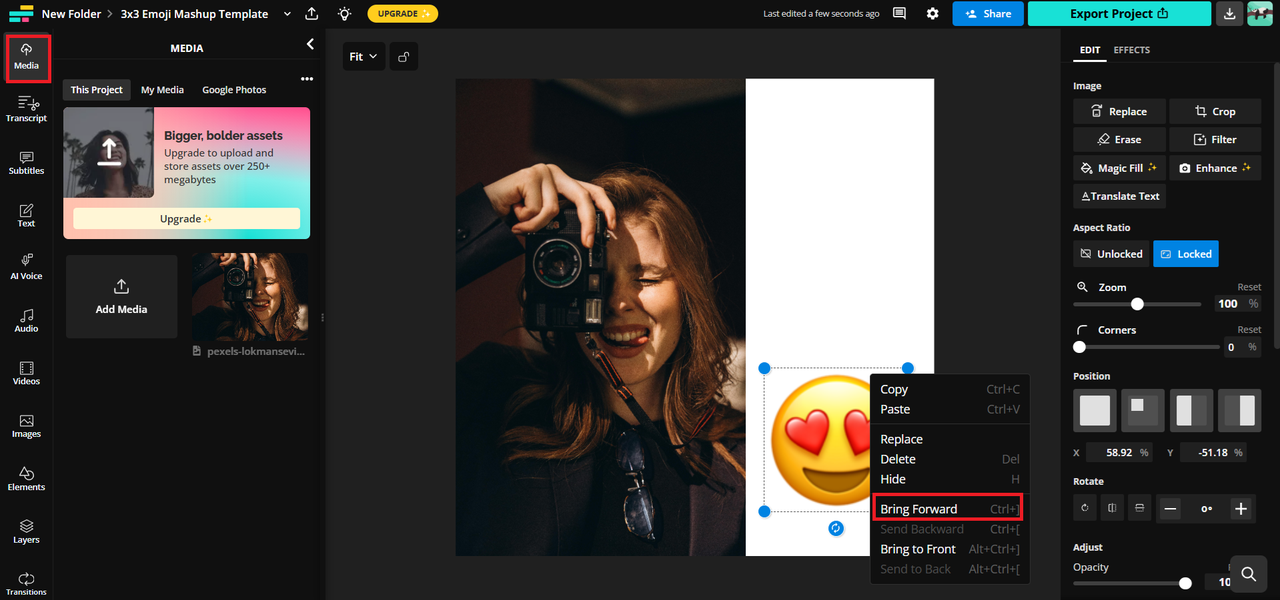Click the rotate handle below the emoji

click(836, 528)
